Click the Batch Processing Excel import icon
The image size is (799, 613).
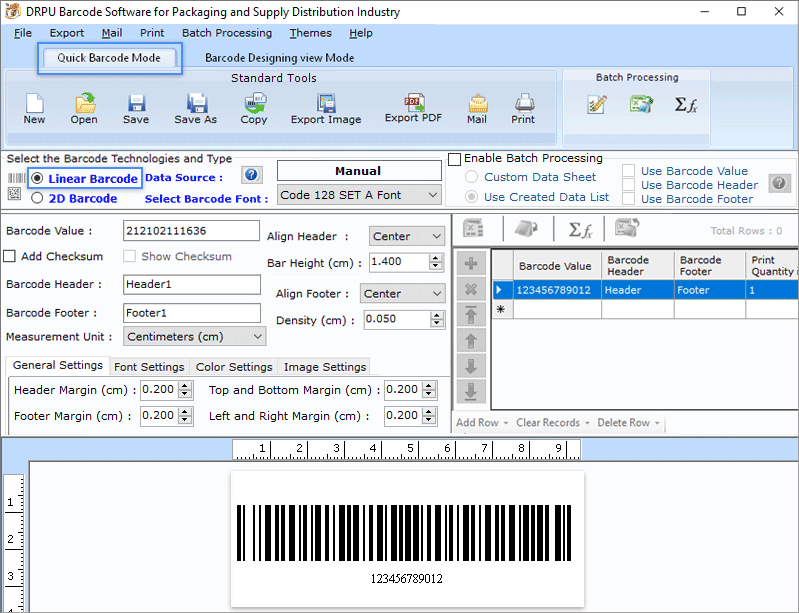(x=641, y=104)
